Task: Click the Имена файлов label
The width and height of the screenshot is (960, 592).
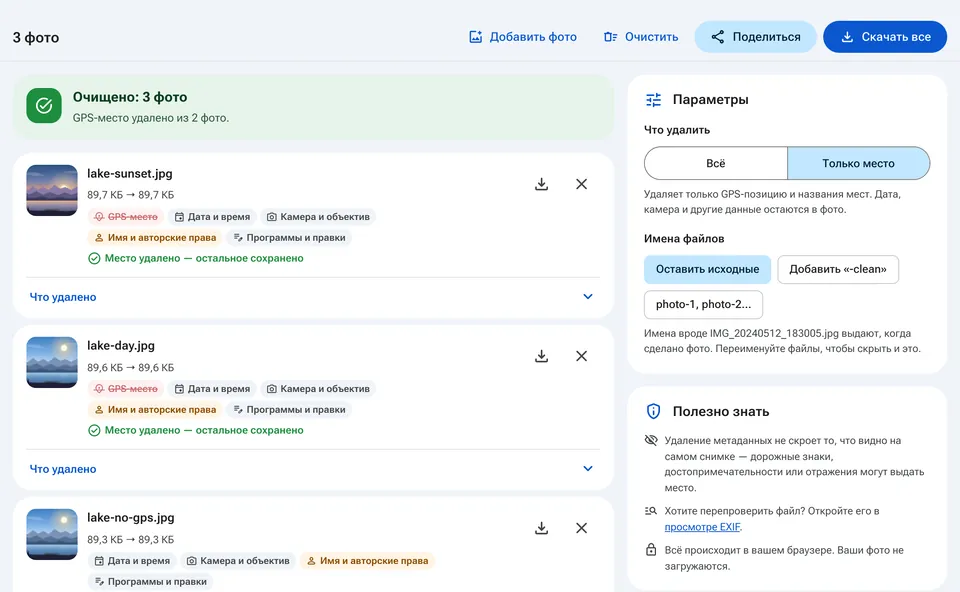Action: [684, 239]
